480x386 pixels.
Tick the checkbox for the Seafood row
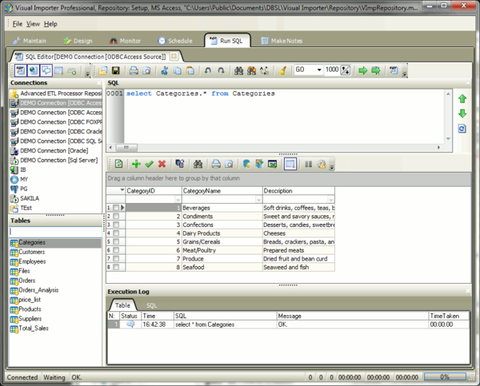coord(116,267)
